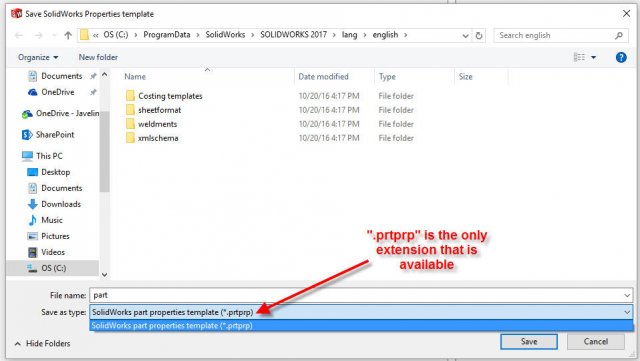Refresh the english folder view

479,36
